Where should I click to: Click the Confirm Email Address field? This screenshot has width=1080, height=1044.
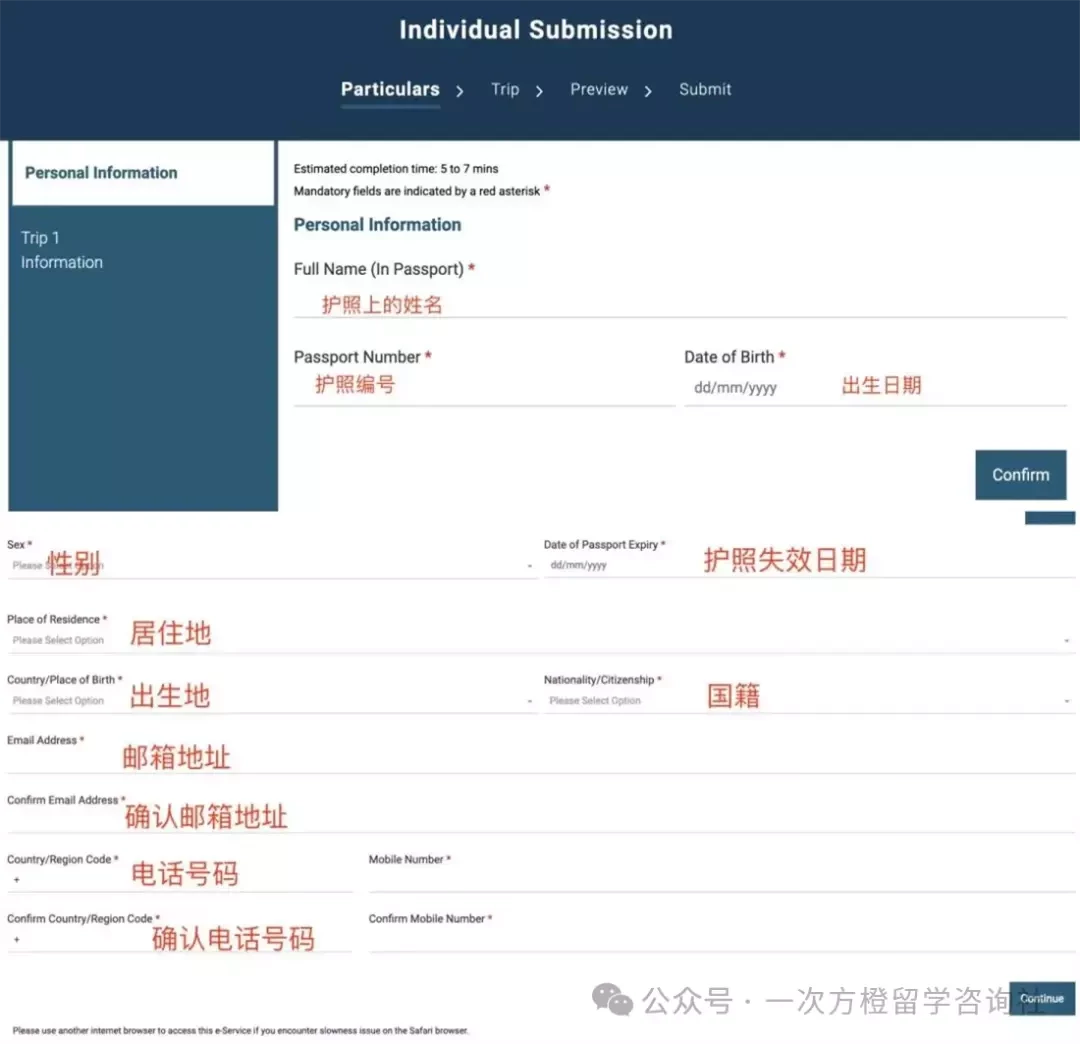tap(541, 822)
